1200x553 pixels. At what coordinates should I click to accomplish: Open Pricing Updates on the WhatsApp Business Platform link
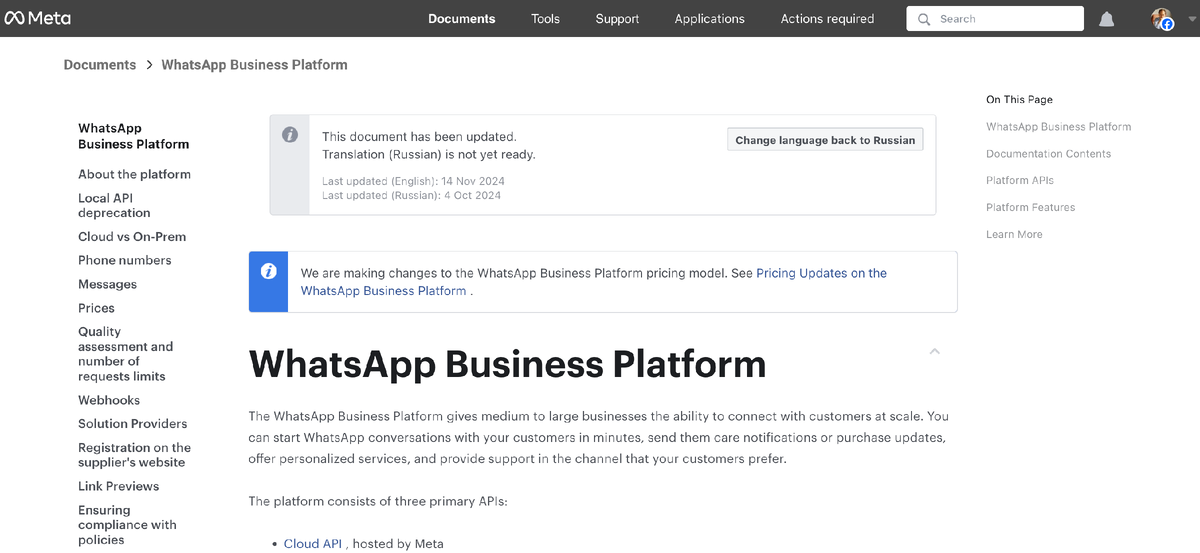click(x=594, y=282)
